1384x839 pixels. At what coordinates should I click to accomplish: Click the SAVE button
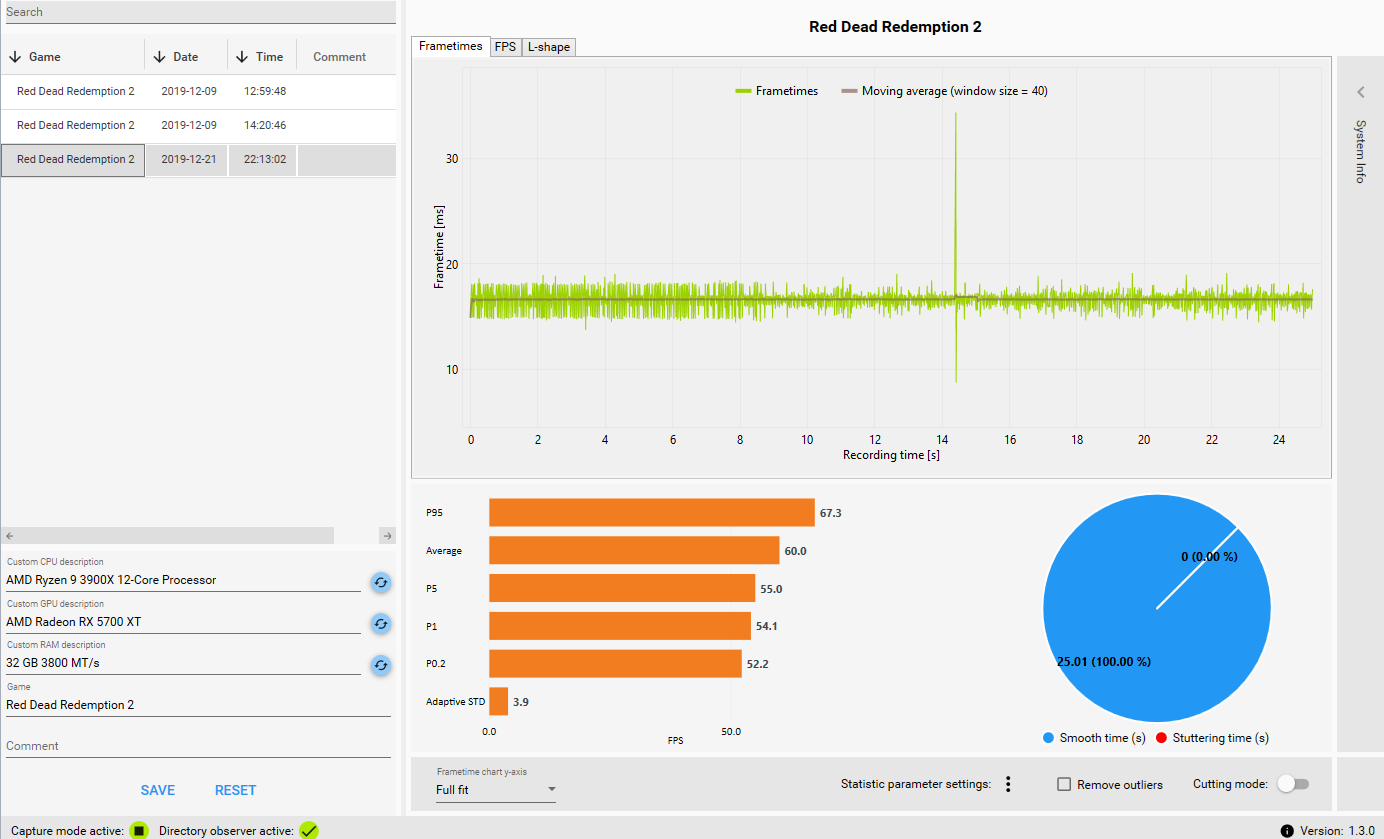158,790
